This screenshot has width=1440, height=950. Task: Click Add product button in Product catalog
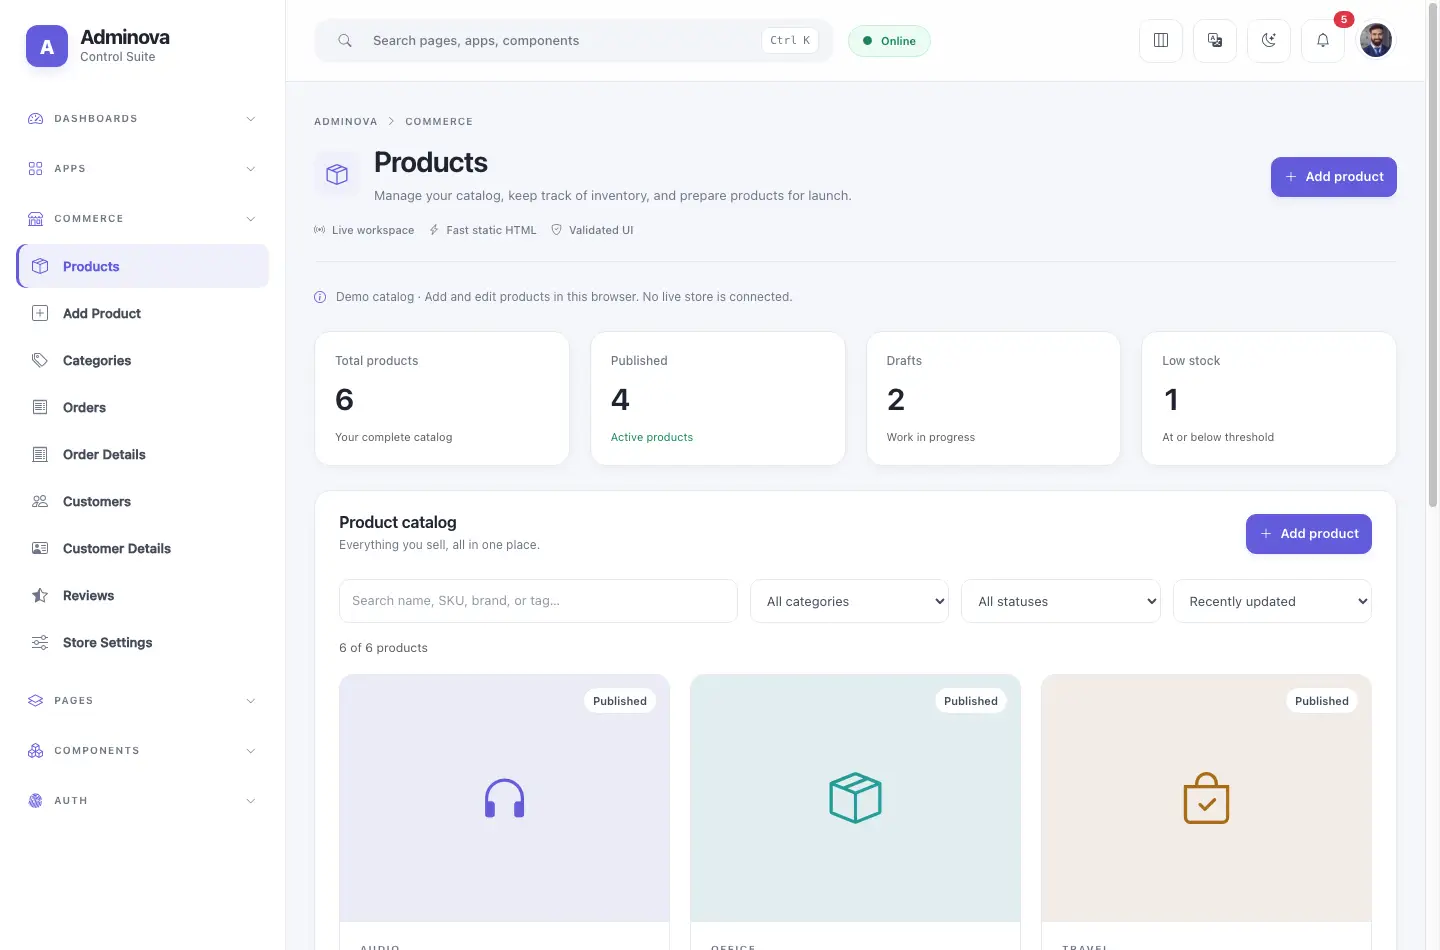click(1308, 534)
